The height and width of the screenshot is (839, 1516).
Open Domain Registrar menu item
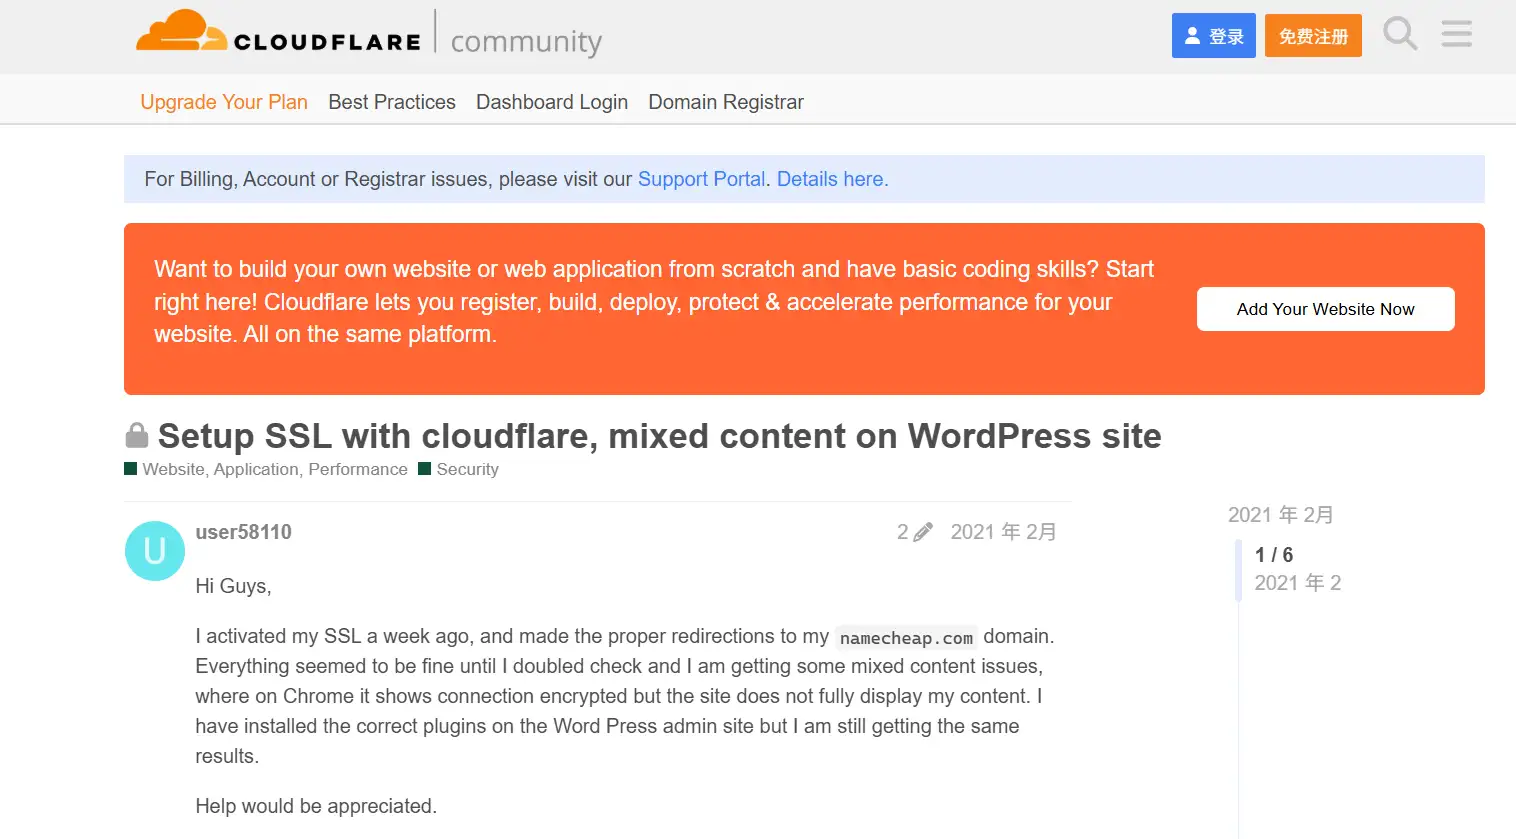coord(726,102)
